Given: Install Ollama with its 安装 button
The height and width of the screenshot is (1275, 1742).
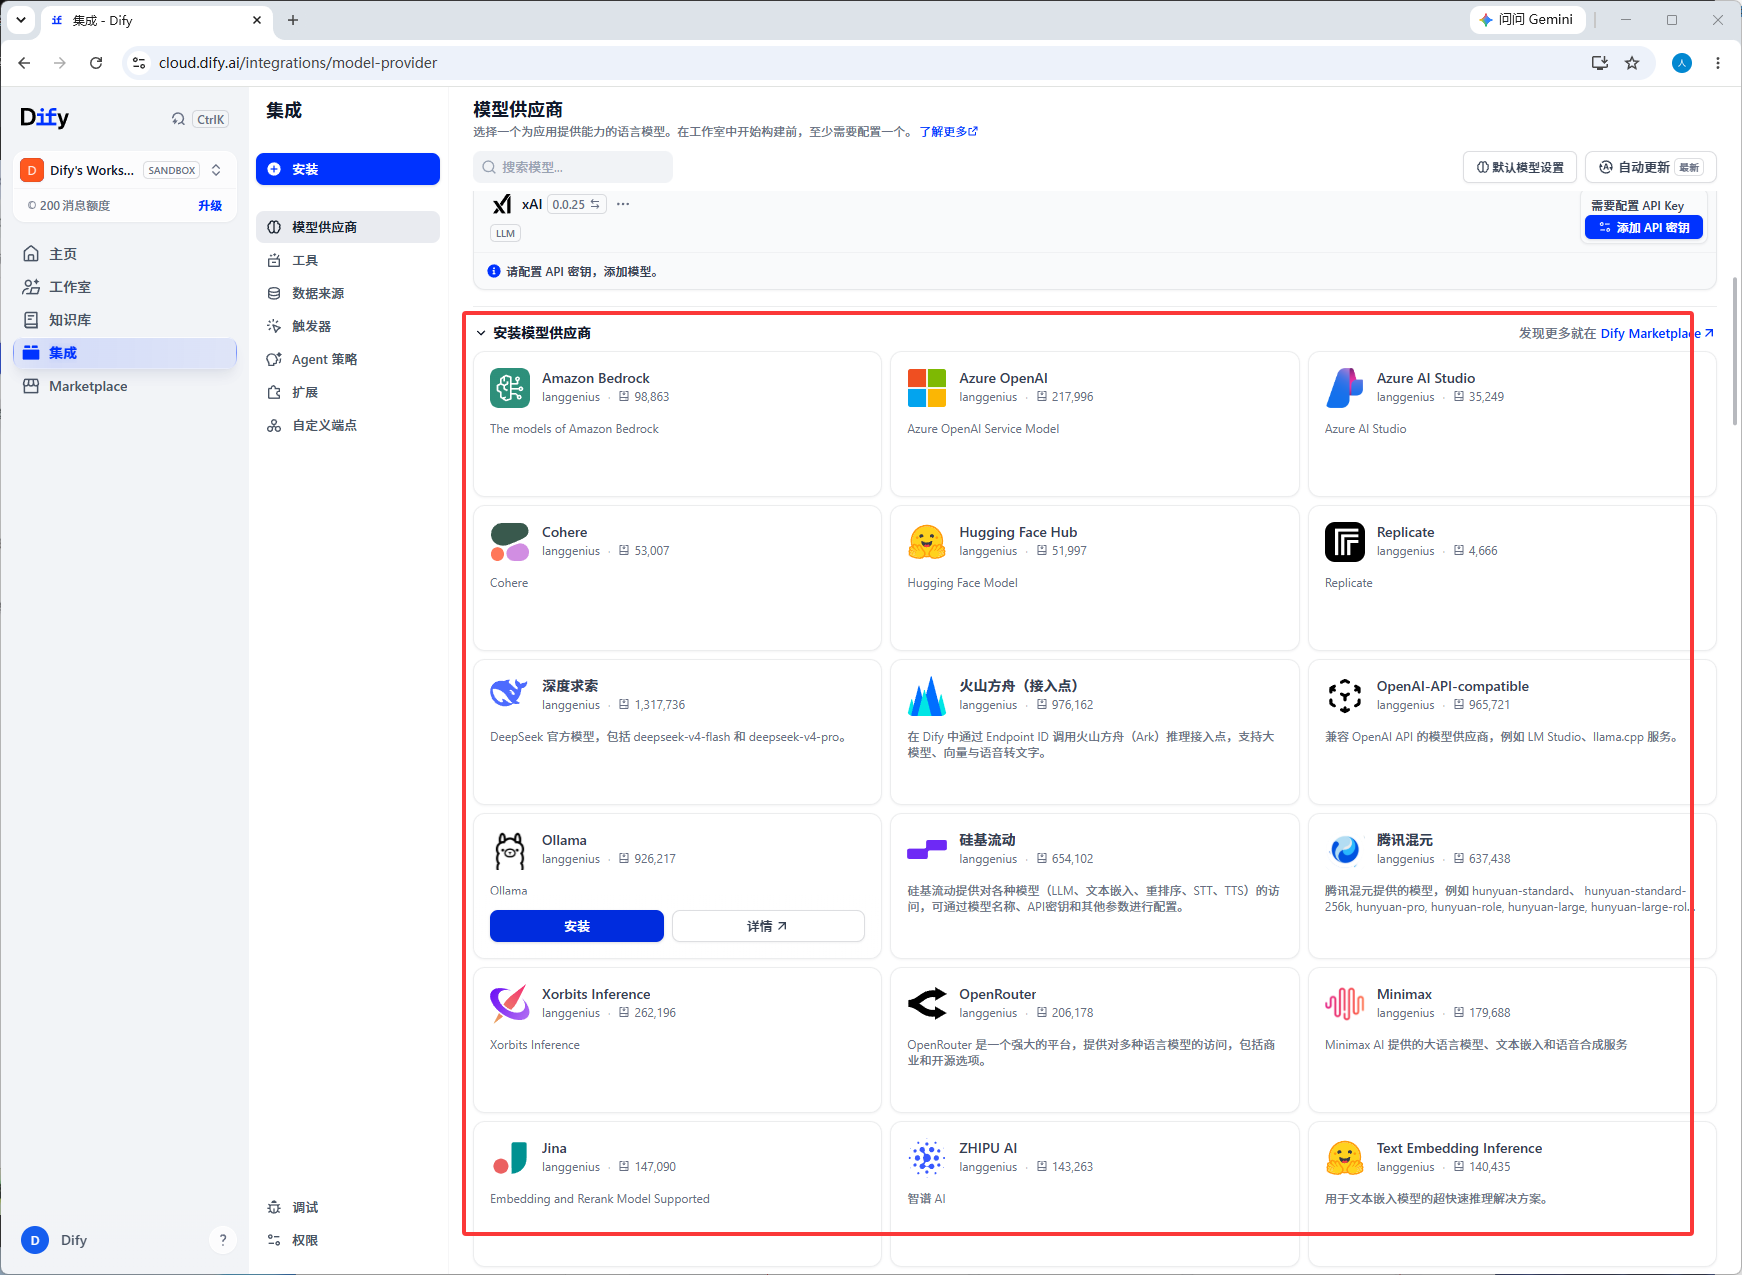Looking at the screenshot, I should click(577, 926).
